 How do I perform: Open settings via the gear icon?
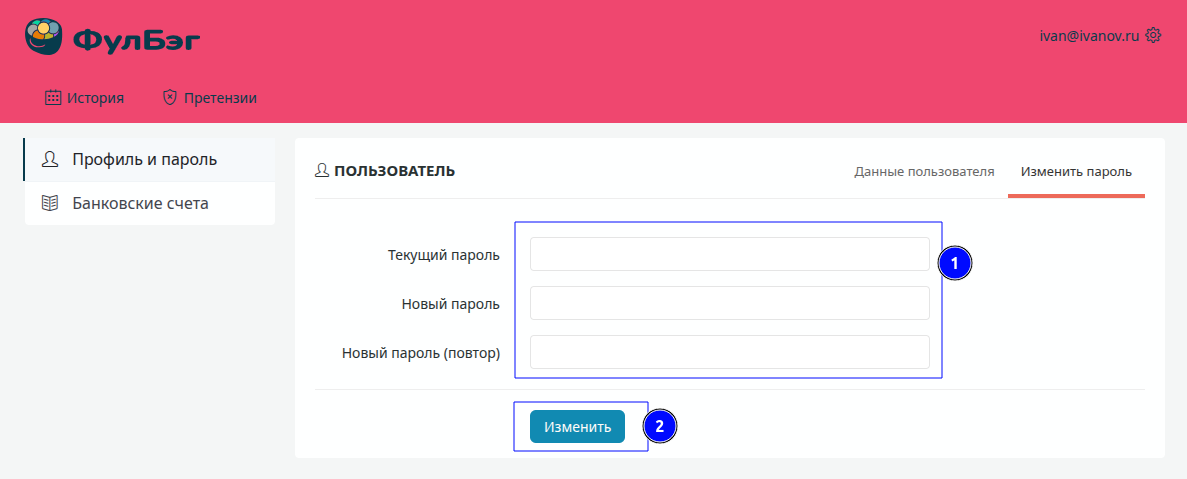[1153, 35]
